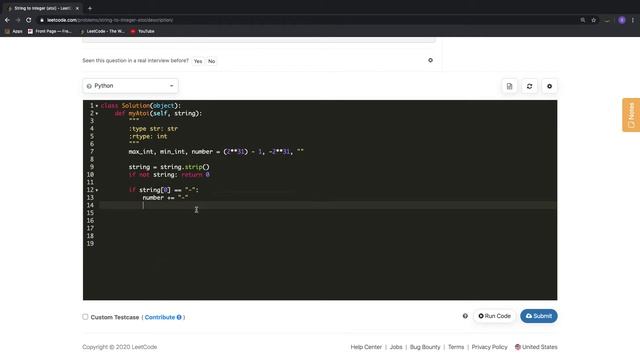This screenshot has width=640, height=360.
Task: Reload the LeetCode page
Action: tap(29, 20)
